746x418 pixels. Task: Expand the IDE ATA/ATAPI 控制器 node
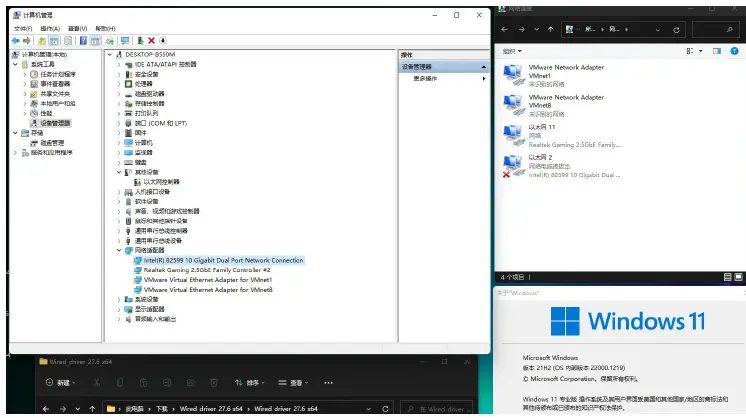[x=119, y=64]
